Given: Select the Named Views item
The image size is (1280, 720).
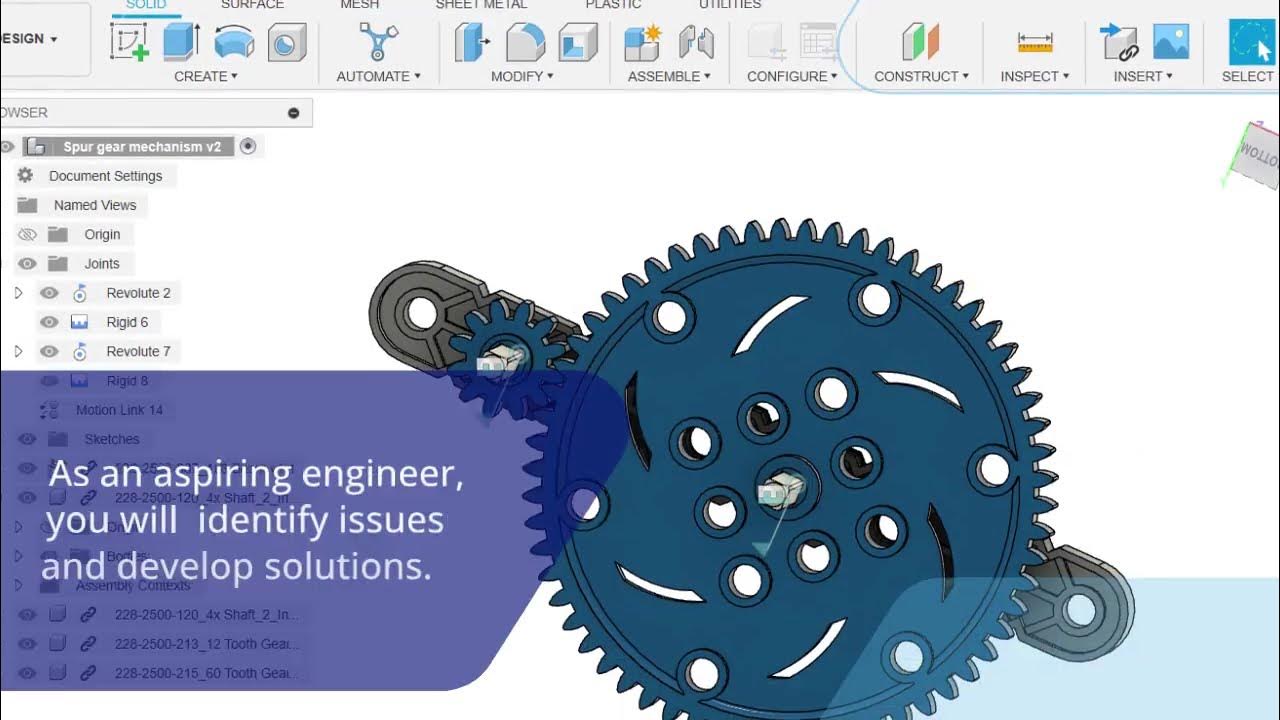Looking at the screenshot, I should click(x=95, y=205).
